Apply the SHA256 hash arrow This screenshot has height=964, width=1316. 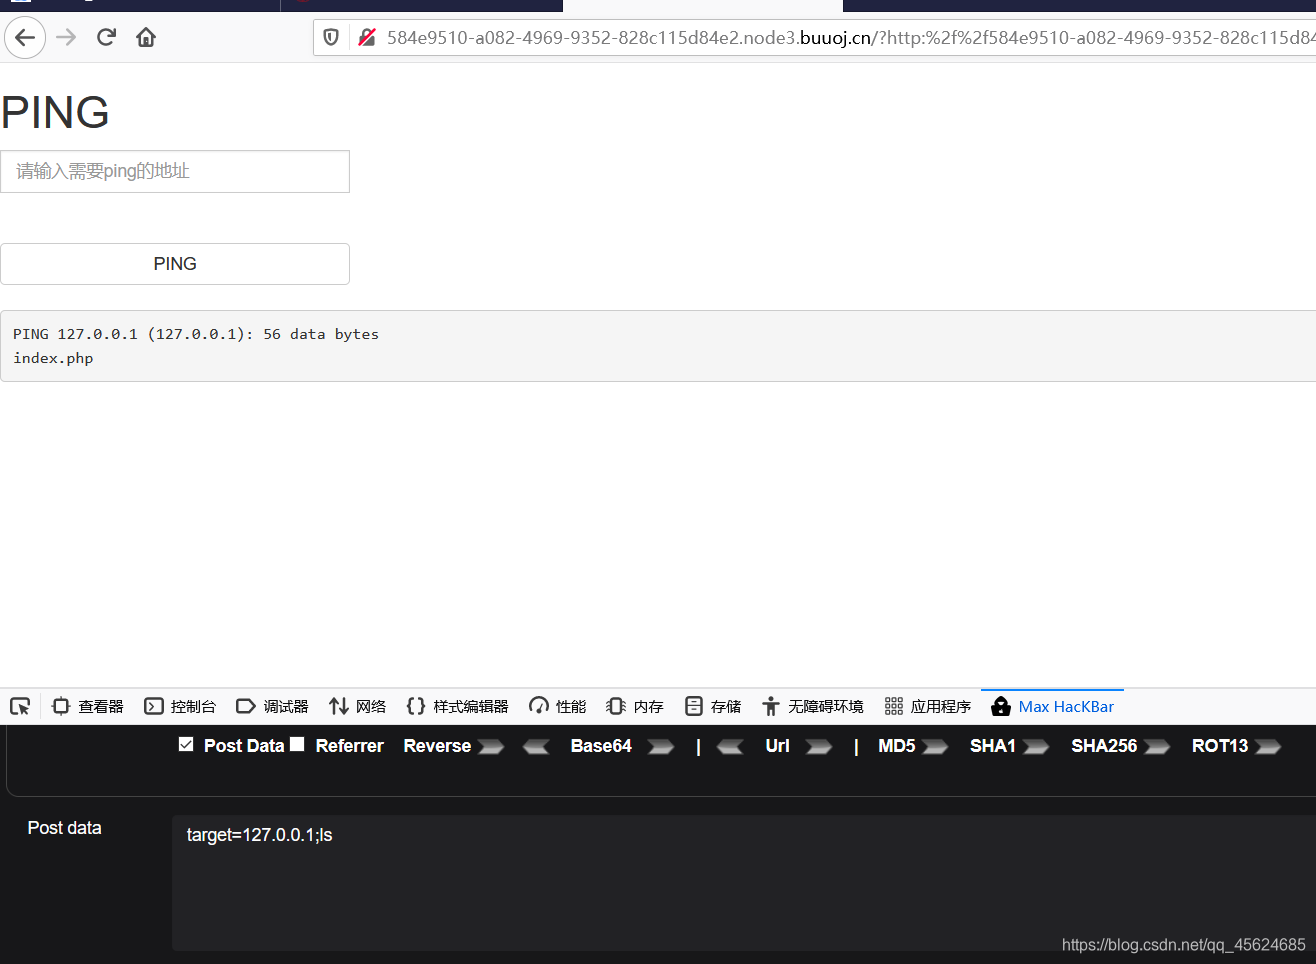pos(1157,747)
